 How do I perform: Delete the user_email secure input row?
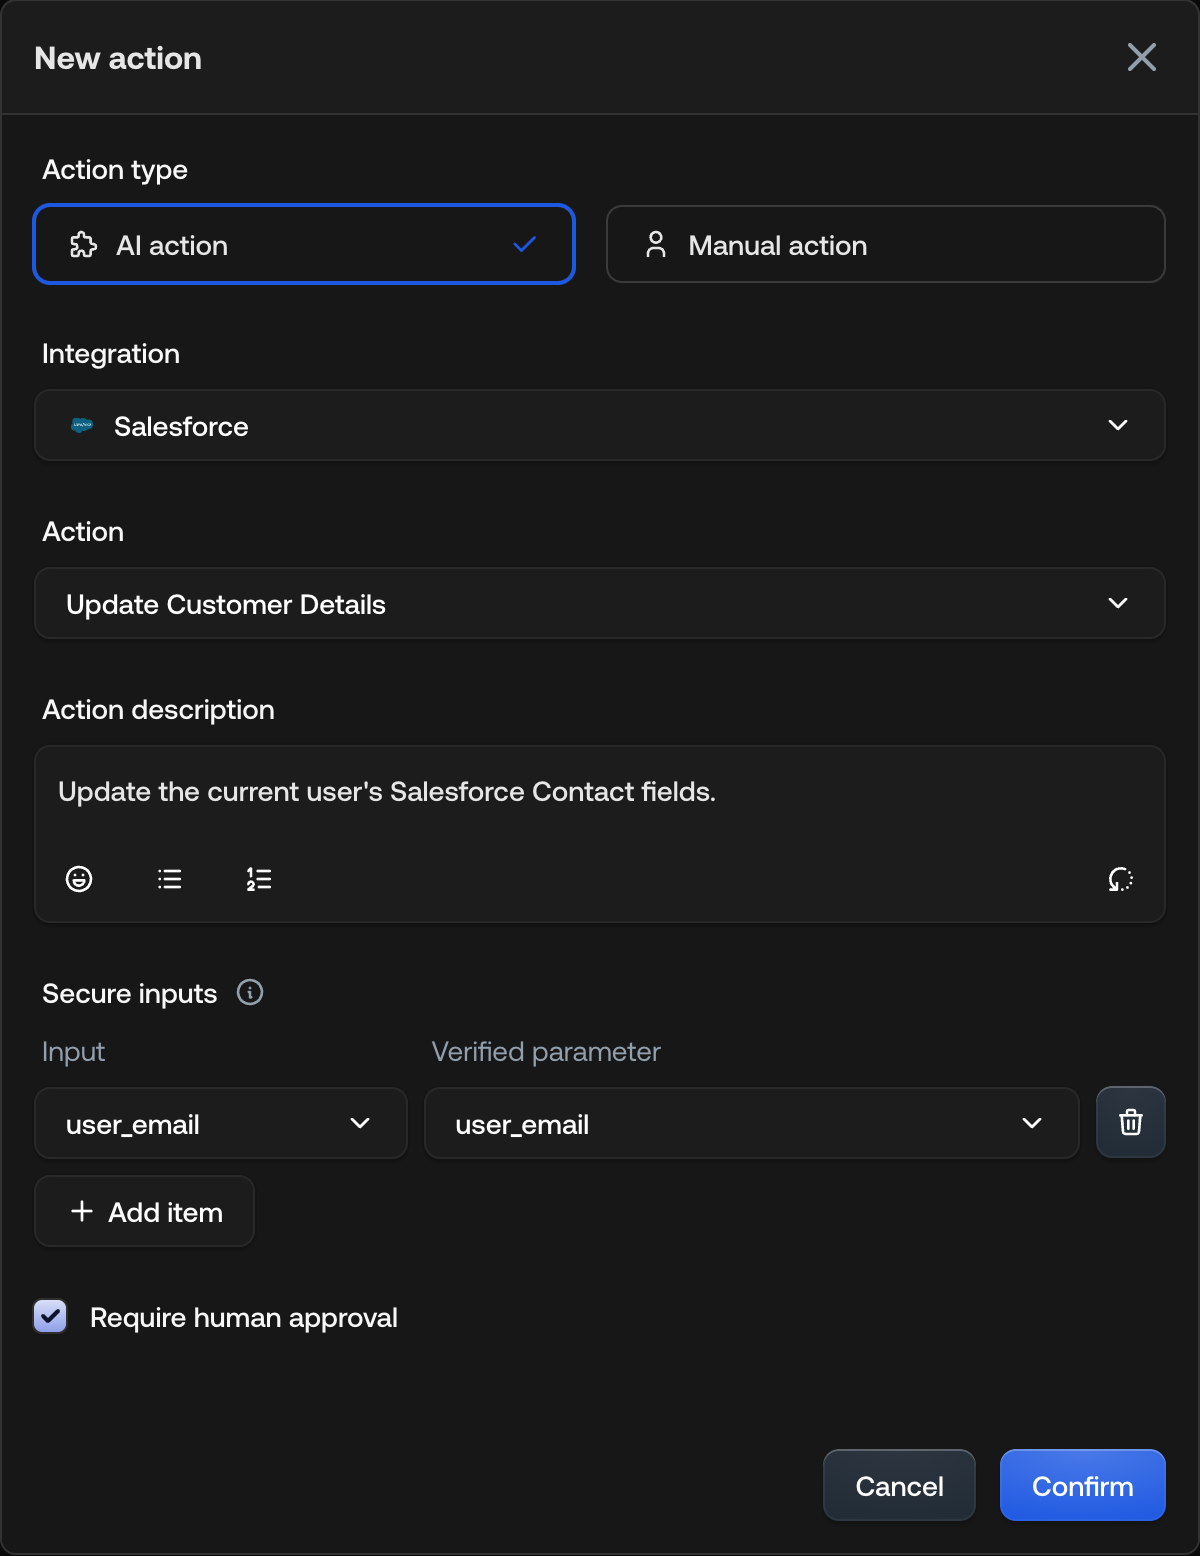[1130, 1122]
